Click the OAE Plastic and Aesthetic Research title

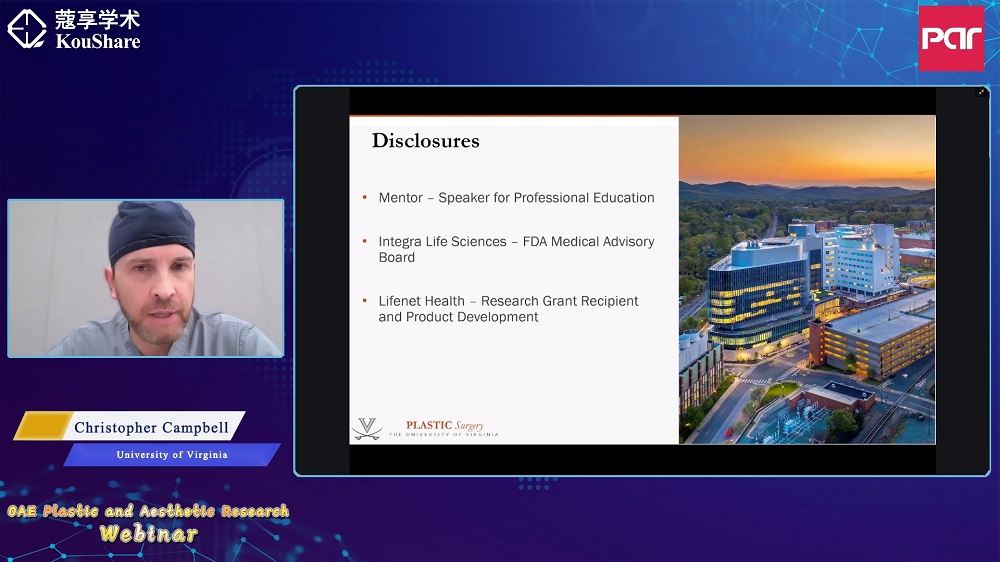(148, 511)
